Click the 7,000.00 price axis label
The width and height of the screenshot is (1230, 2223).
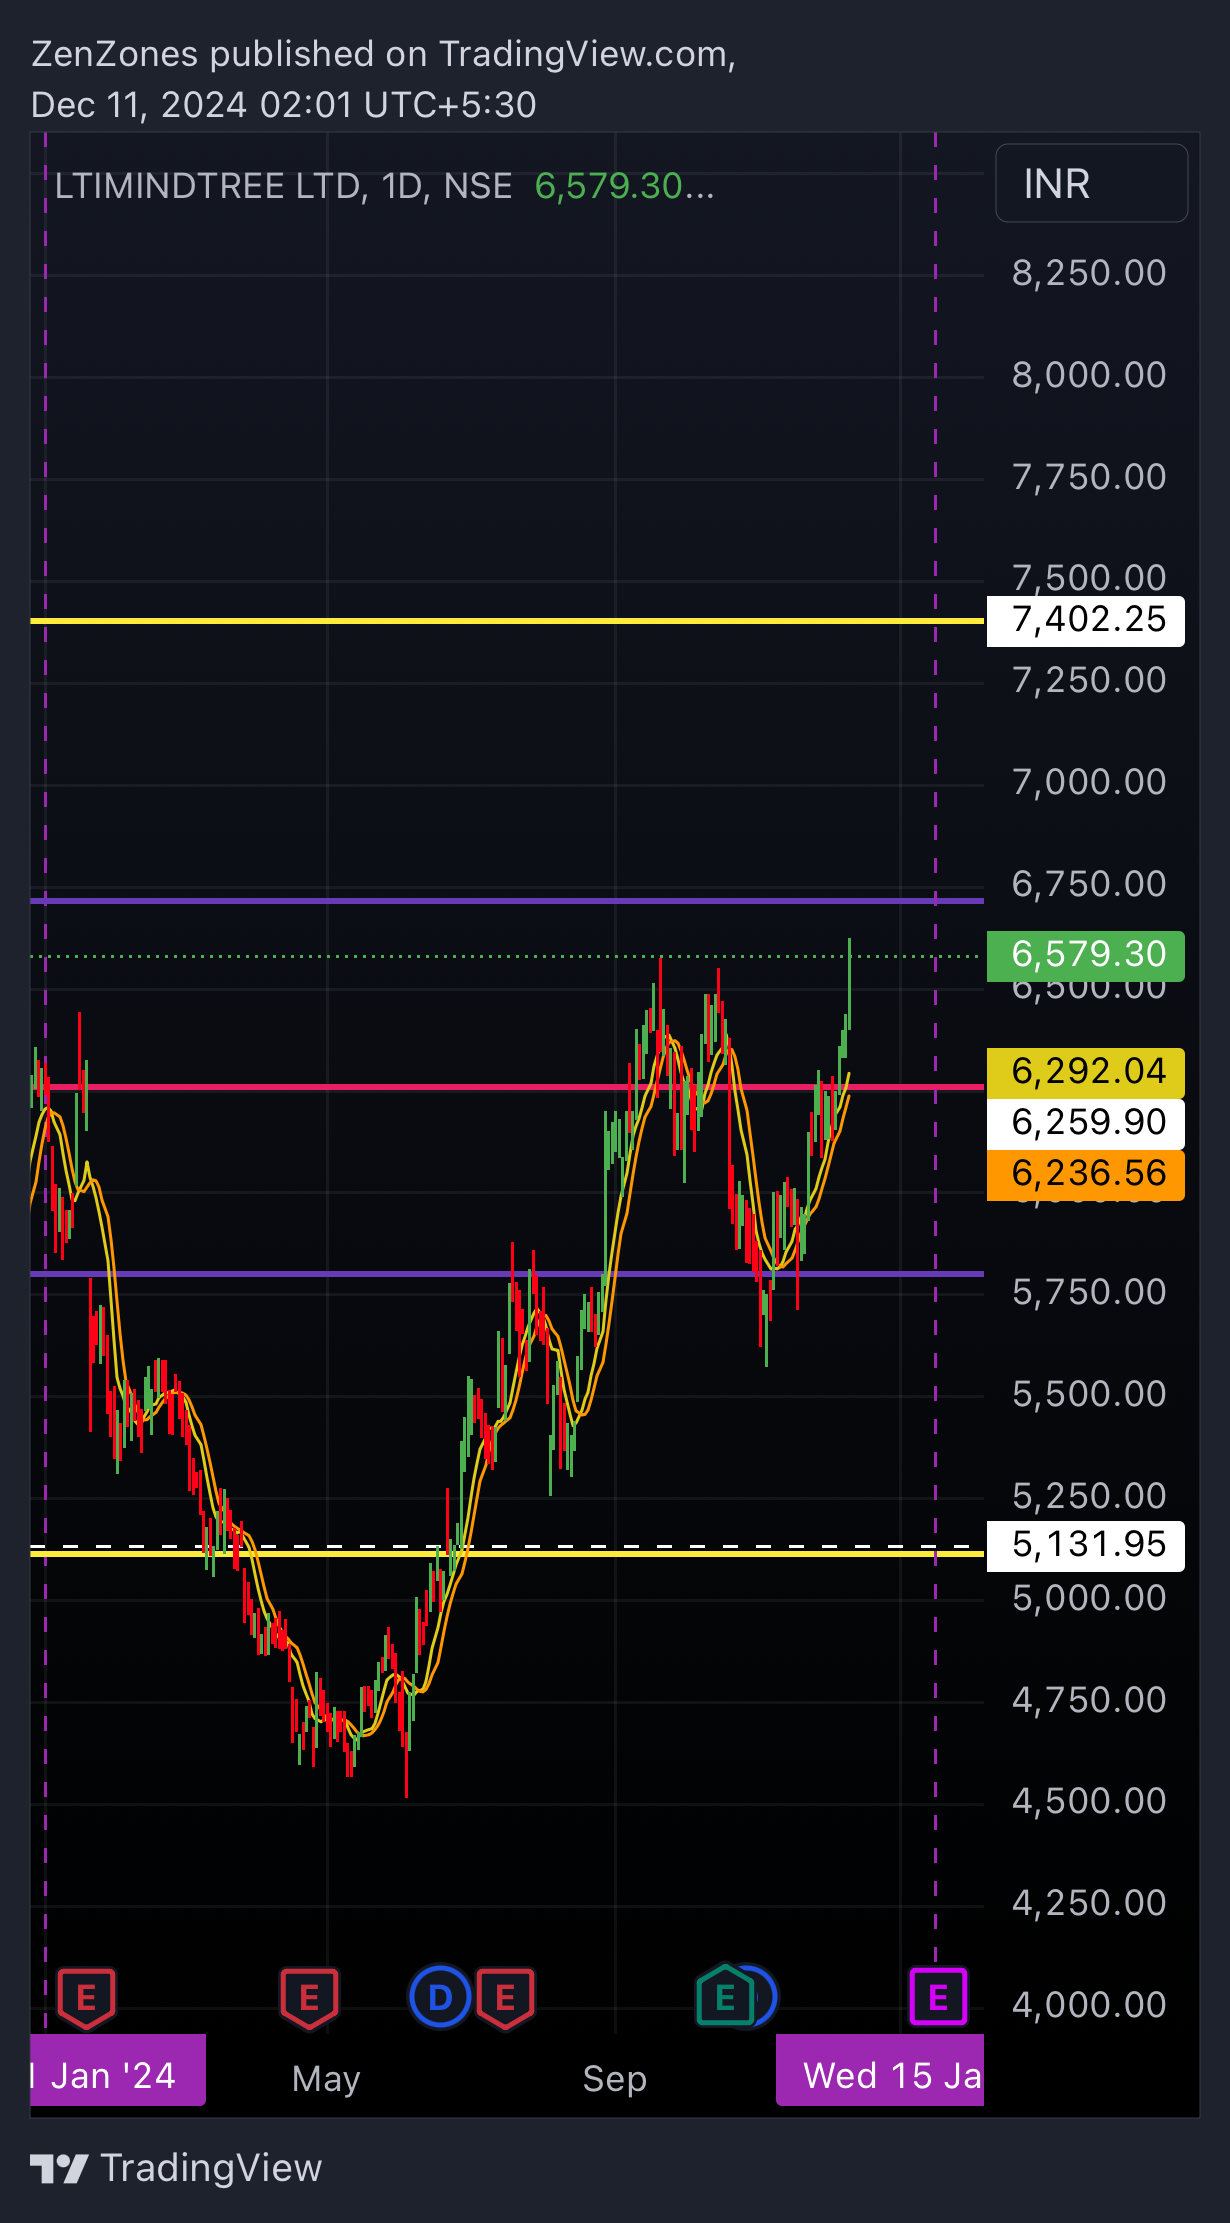(1089, 782)
